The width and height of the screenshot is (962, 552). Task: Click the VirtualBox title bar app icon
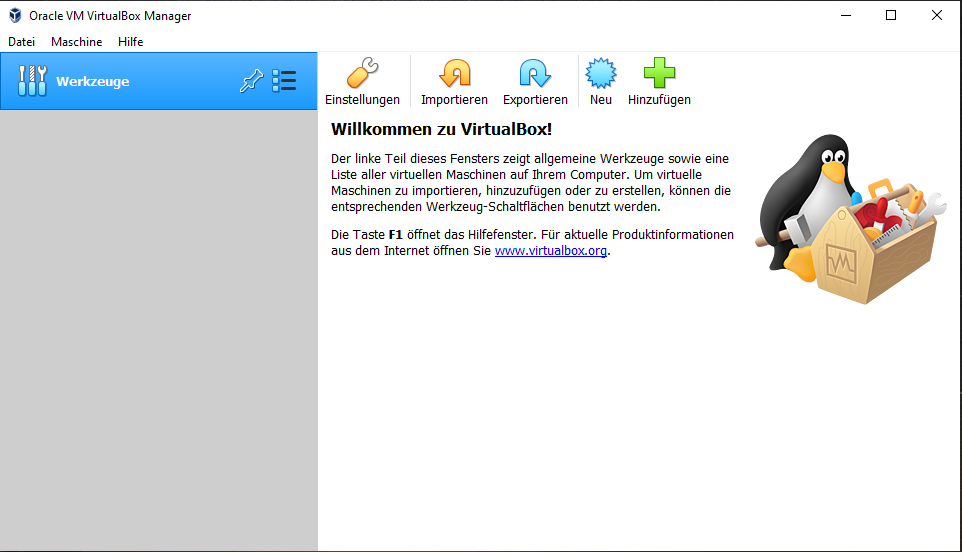(x=15, y=15)
